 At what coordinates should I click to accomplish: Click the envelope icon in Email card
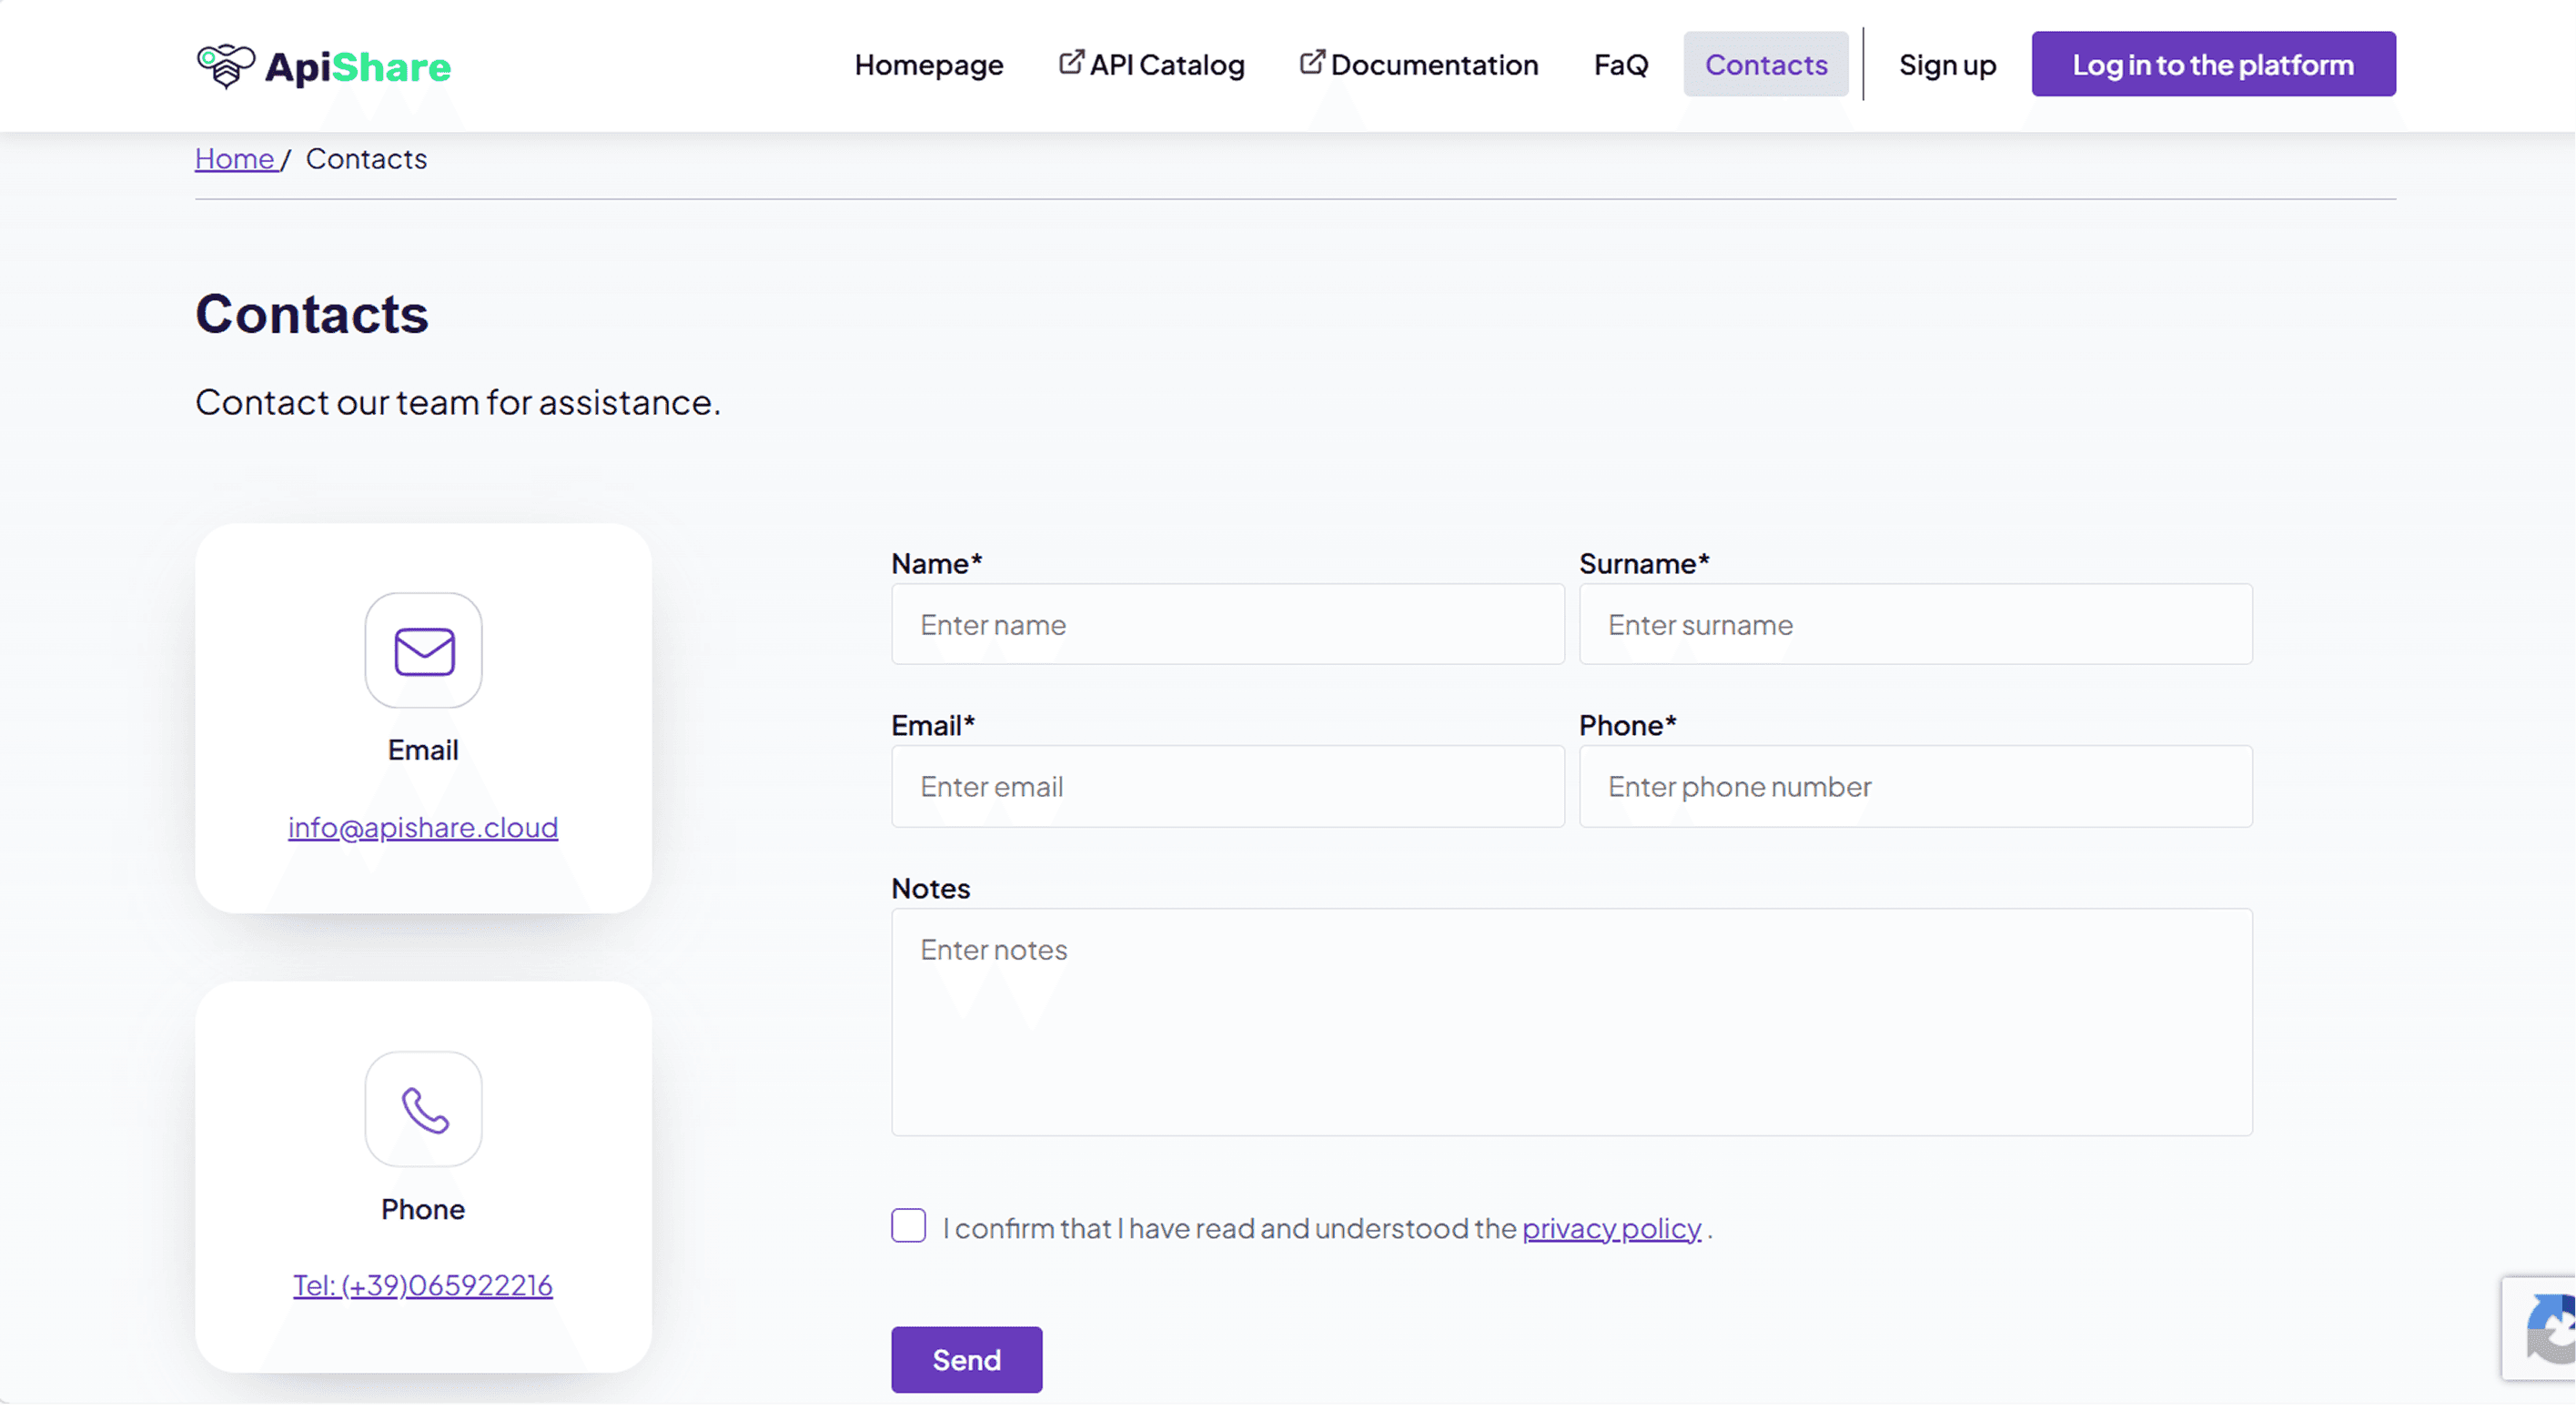pyautogui.click(x=424, y=652)
